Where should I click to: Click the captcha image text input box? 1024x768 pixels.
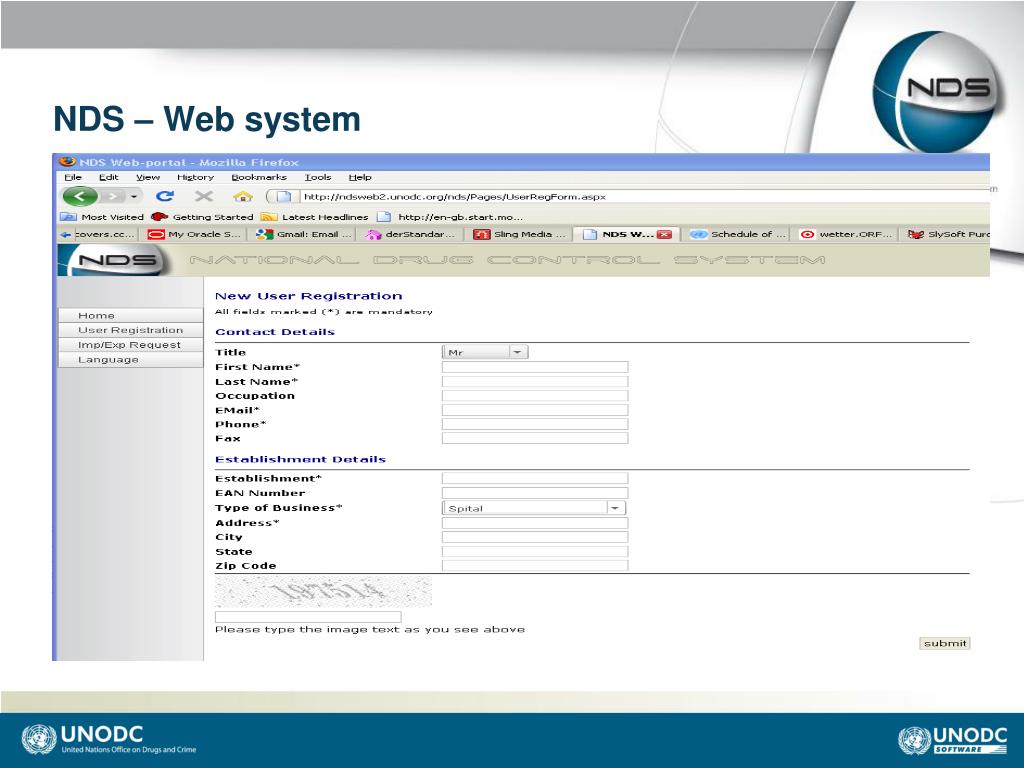pyautogui.click(x=308, y=616)
